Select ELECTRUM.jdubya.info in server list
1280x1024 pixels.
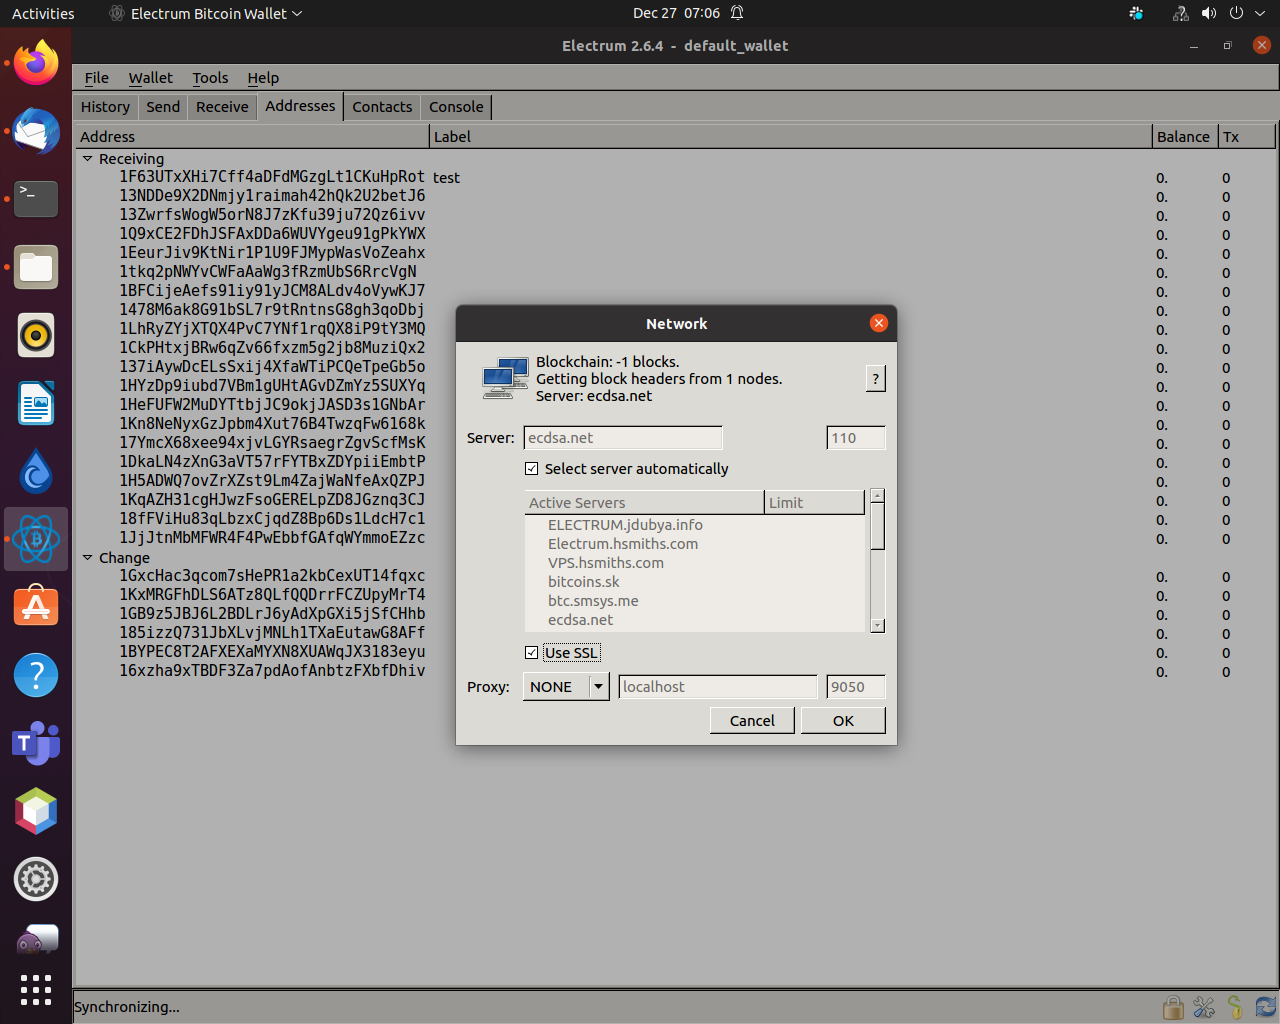click(x=625, y=525)
